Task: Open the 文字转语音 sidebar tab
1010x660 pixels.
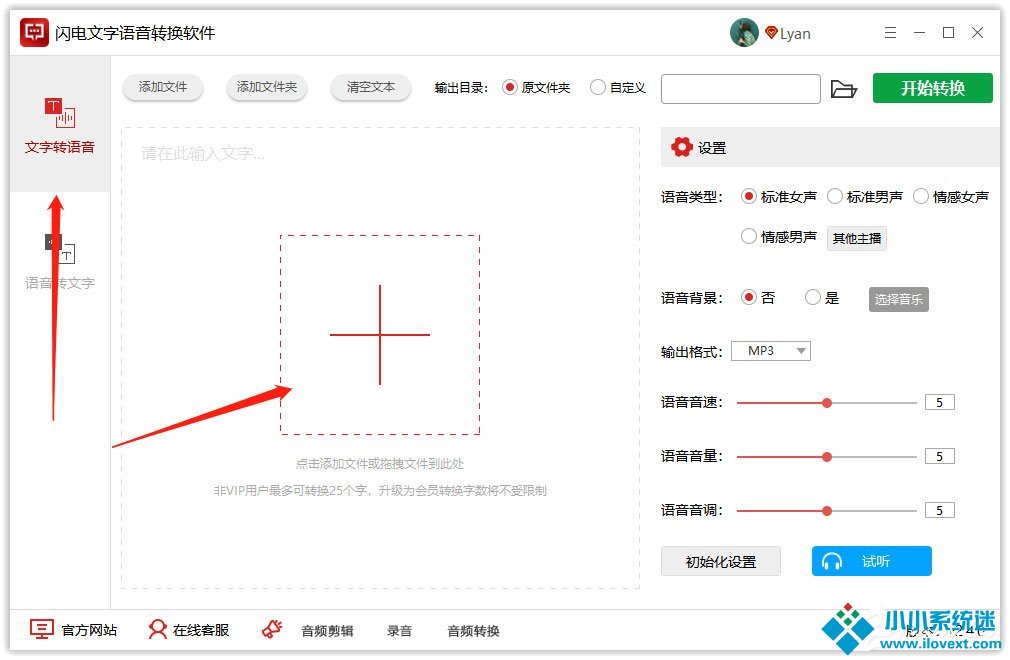Action: pyautogui.click(x=60, y=124)
